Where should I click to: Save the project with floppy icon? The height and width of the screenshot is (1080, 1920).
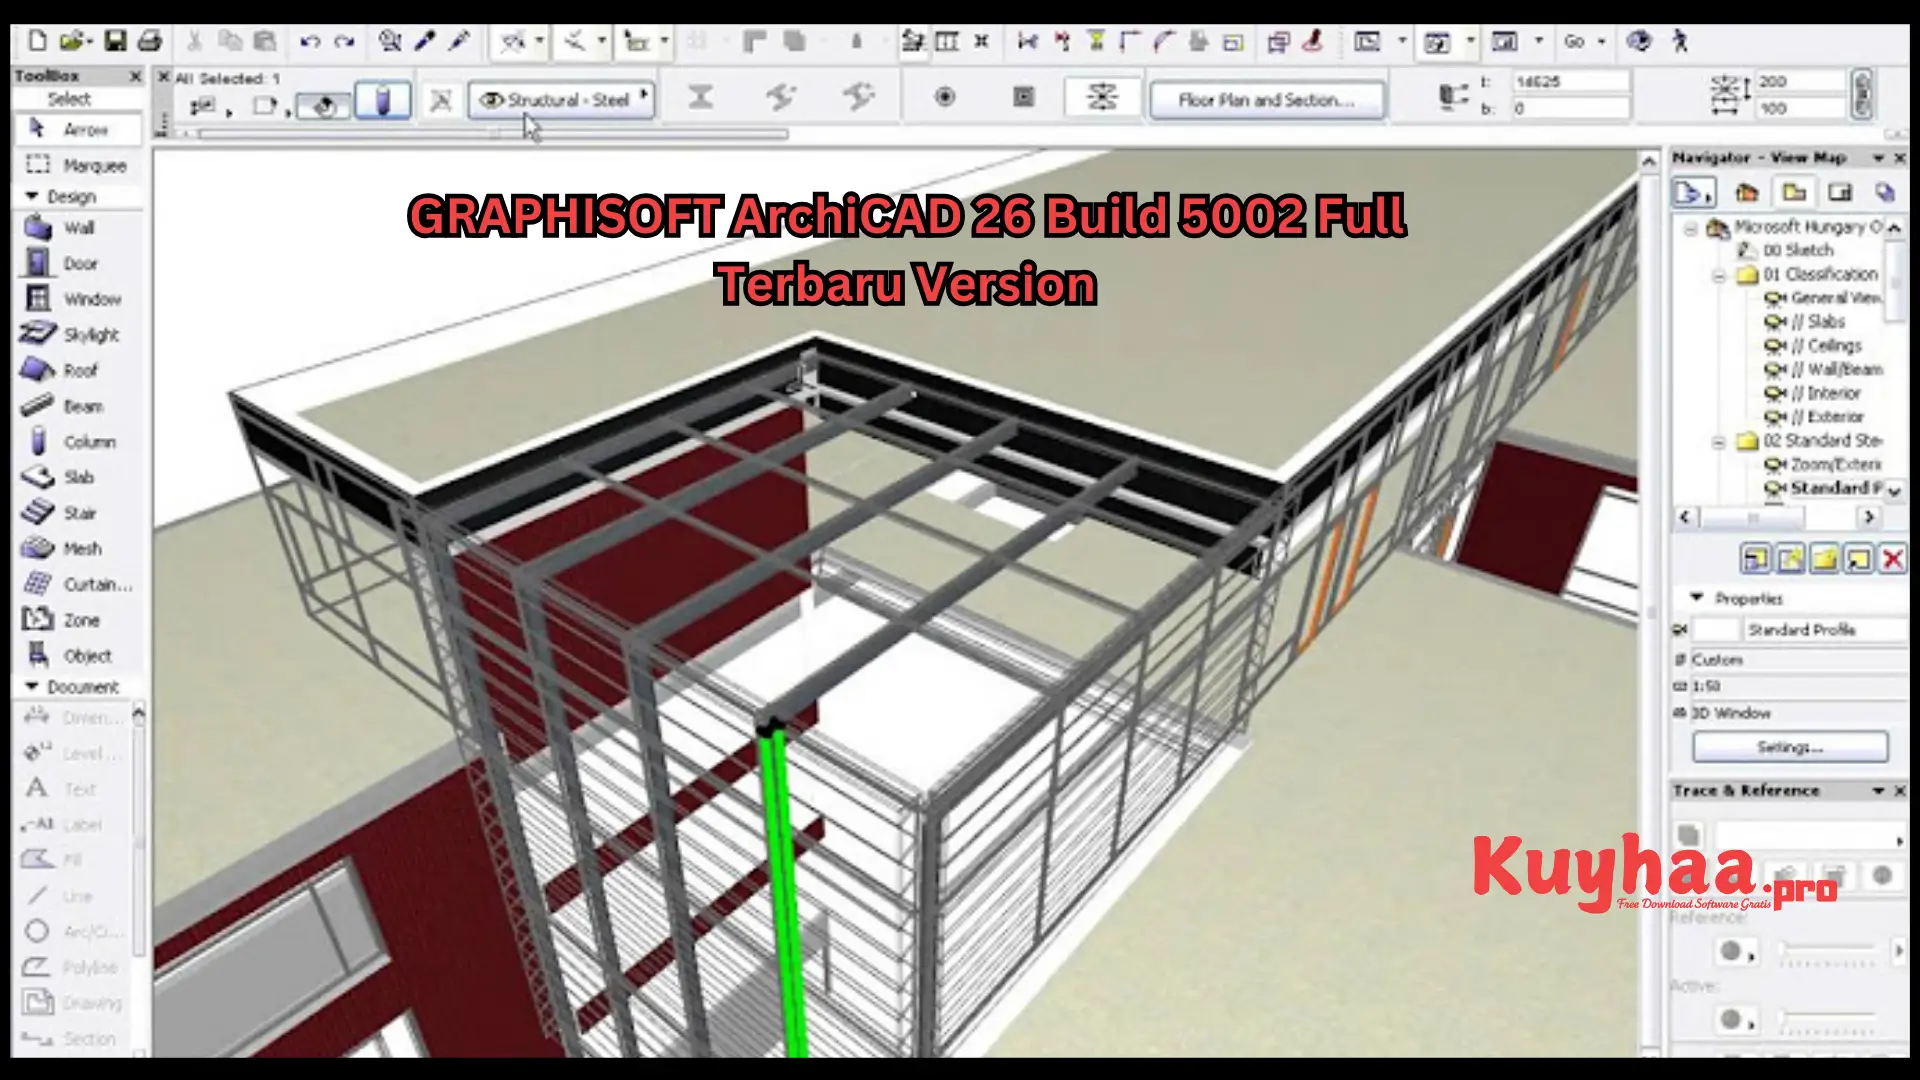coord(115,41)
